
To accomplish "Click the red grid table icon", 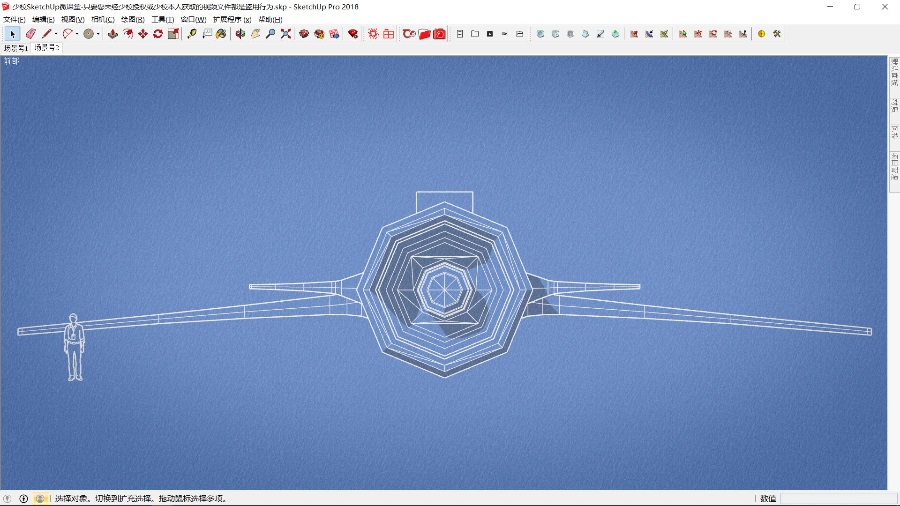I will pyautogui.click(x=389, y=34).
